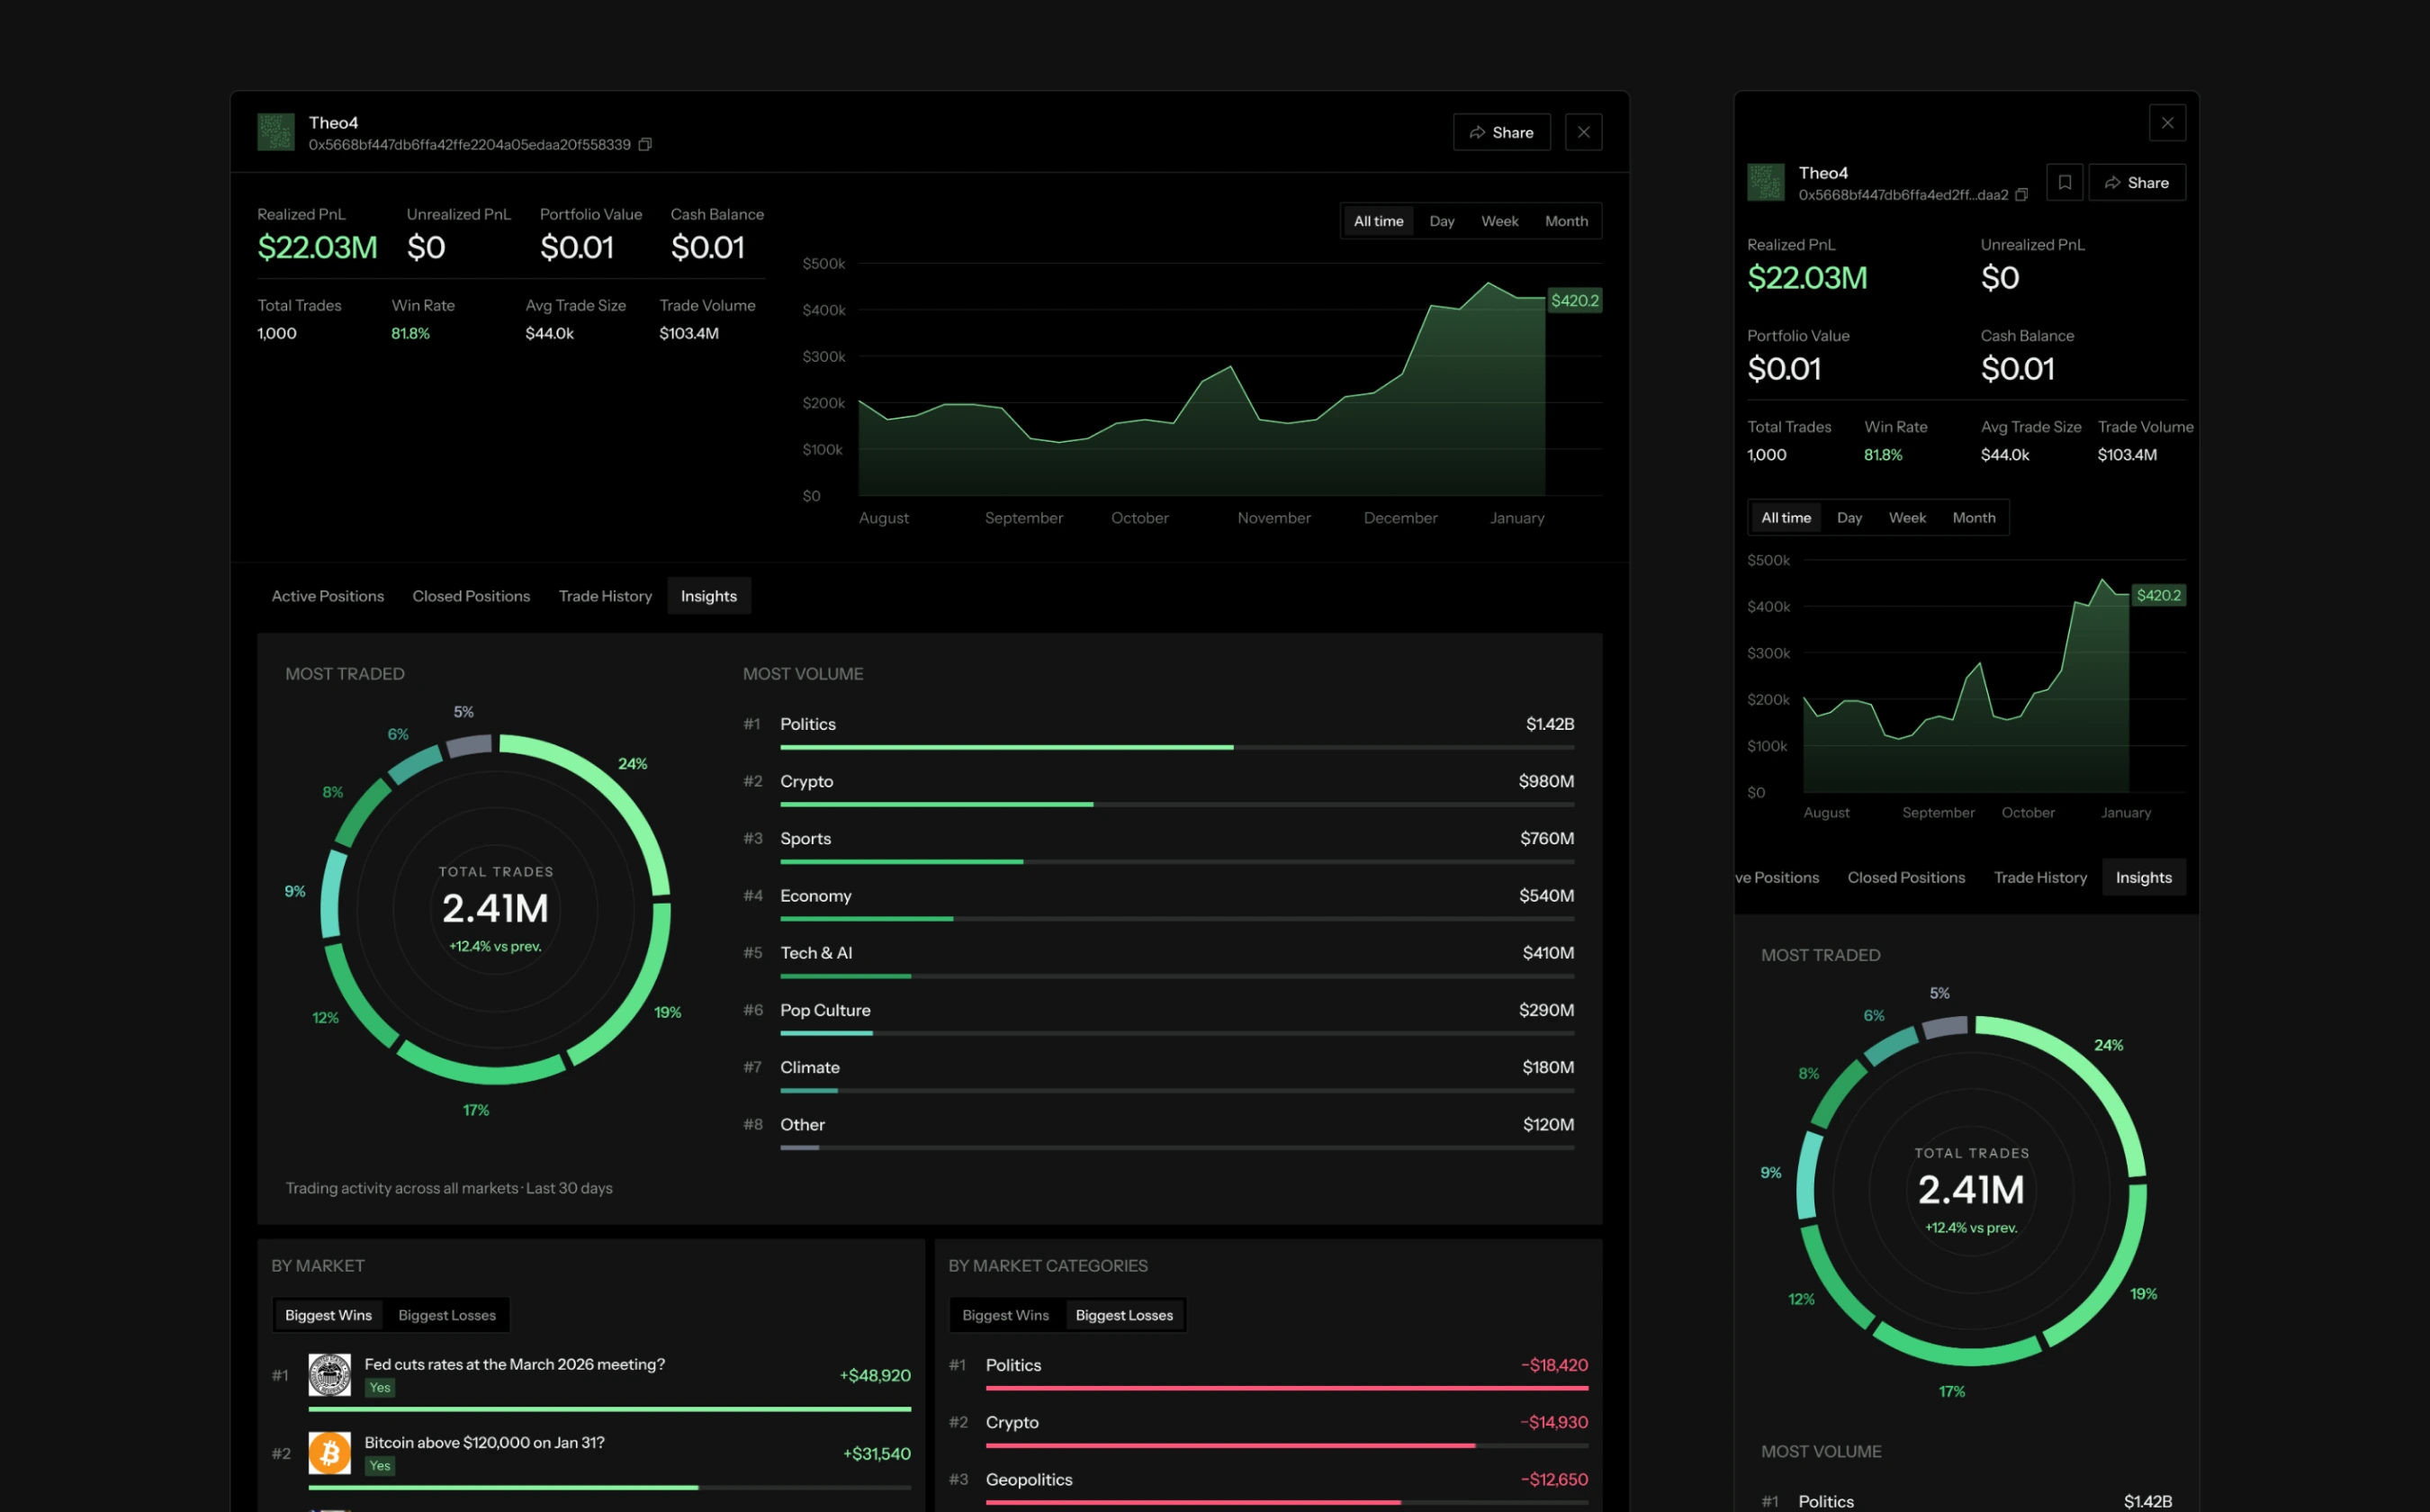Screen dimensions: 2430x1512
Task: Select Month range in right panel chart
Action: point(1973,518)
